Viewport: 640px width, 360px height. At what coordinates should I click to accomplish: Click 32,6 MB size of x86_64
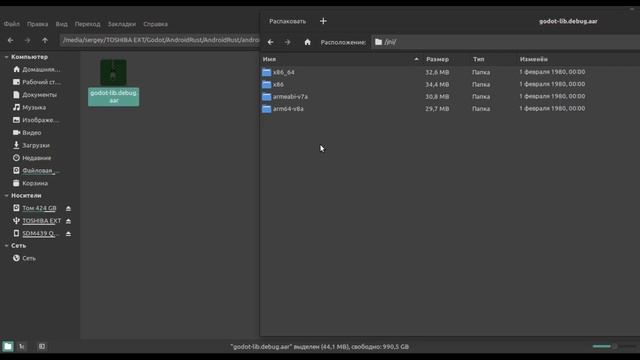437,72
